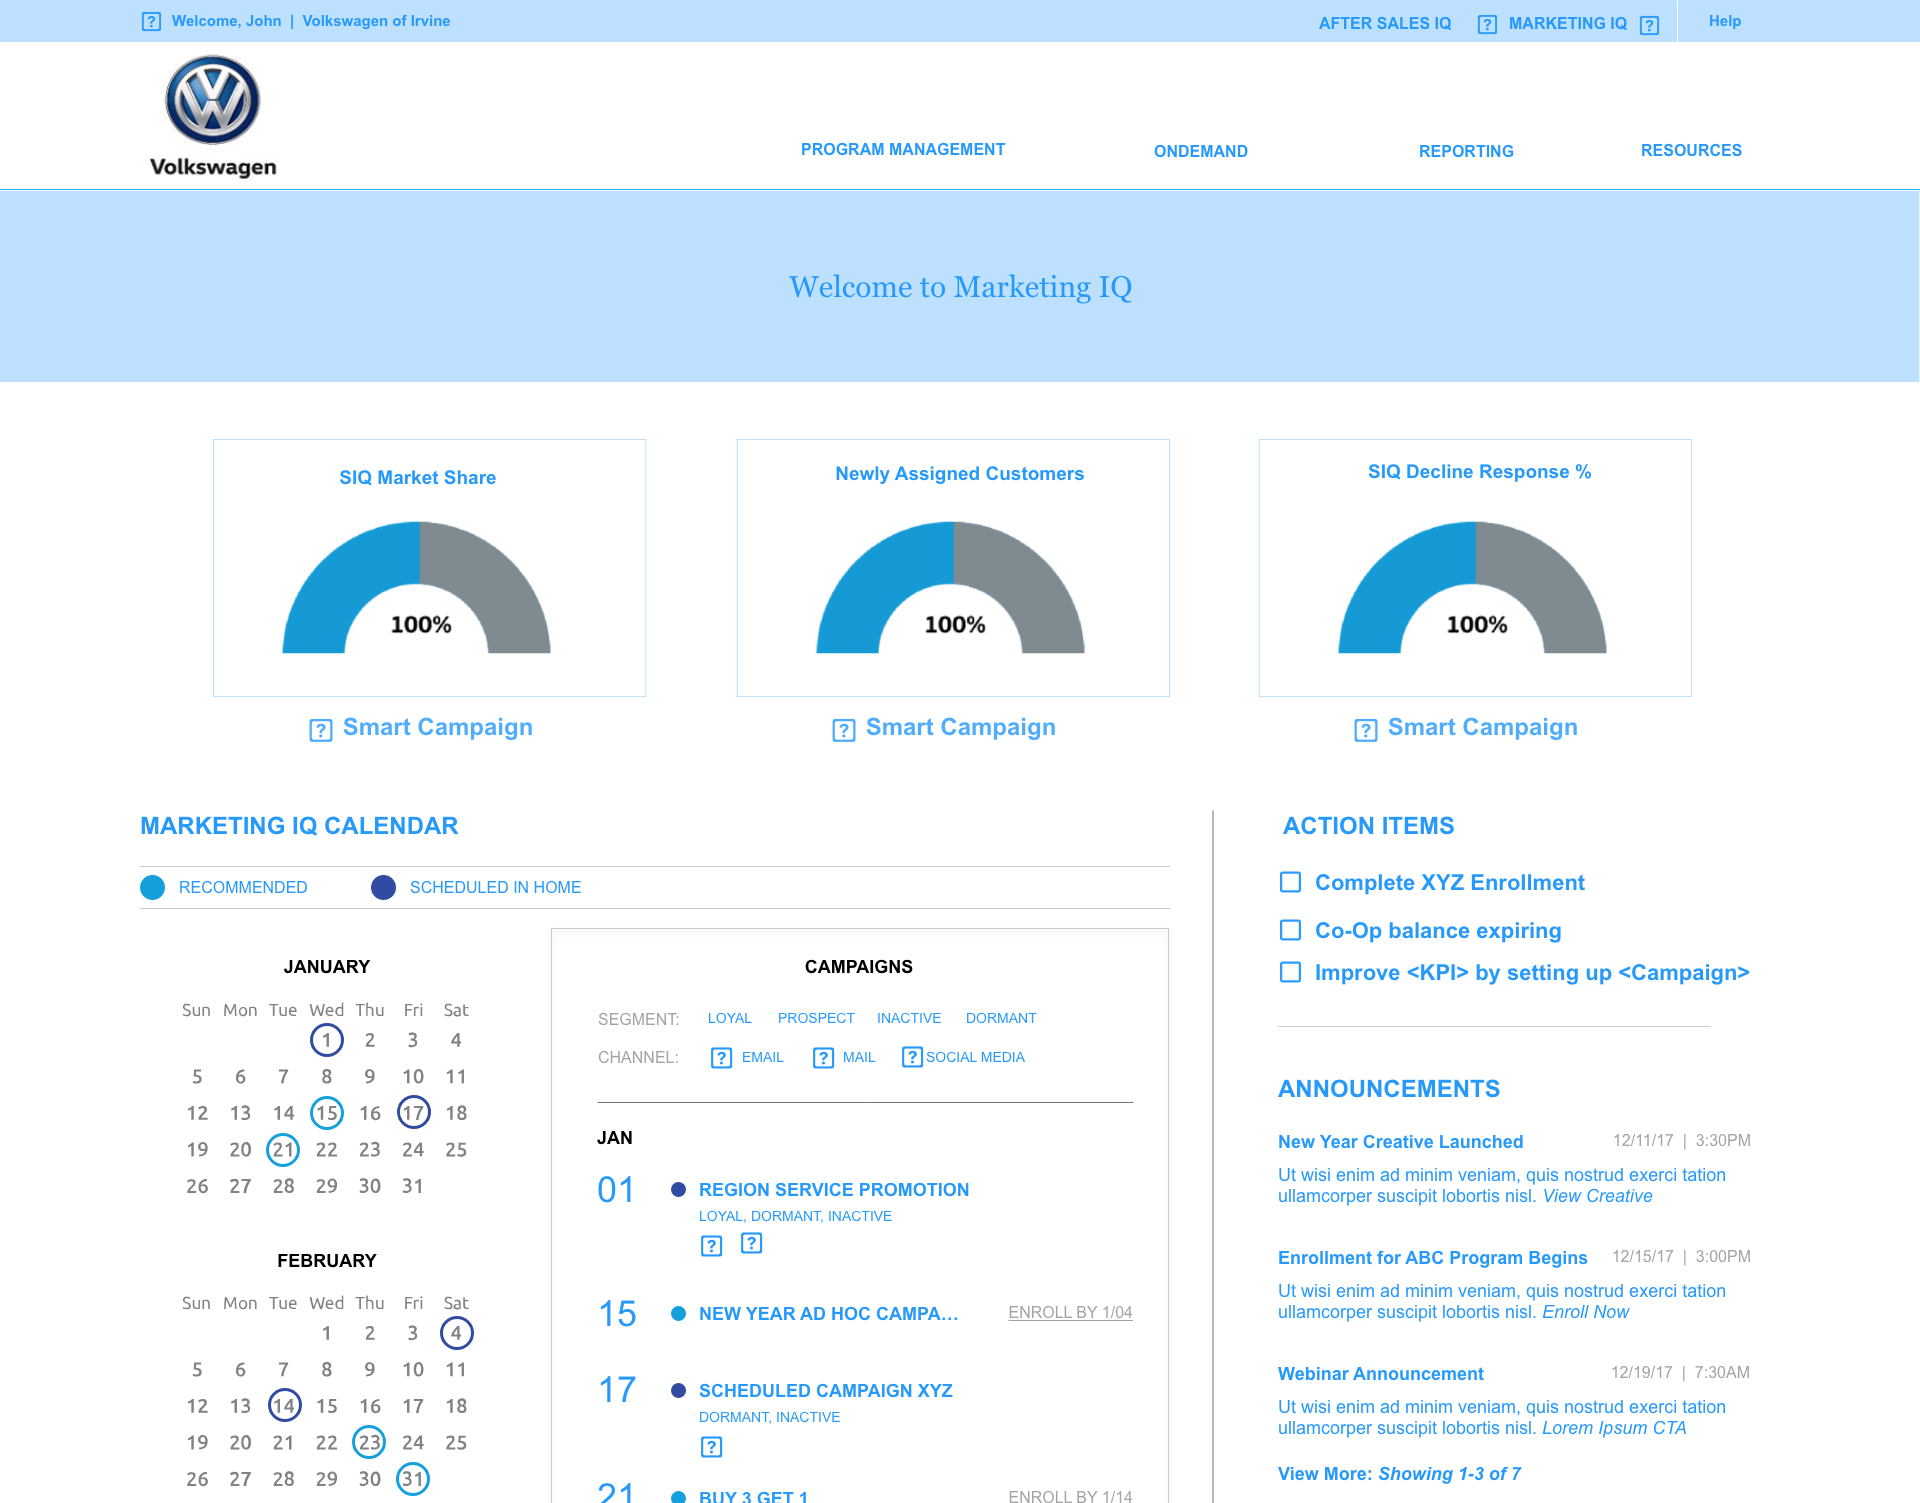Filter campaigns by DORMANT segment
This screenshot has width=1920, height=1503.
tap(1001, 1018)
